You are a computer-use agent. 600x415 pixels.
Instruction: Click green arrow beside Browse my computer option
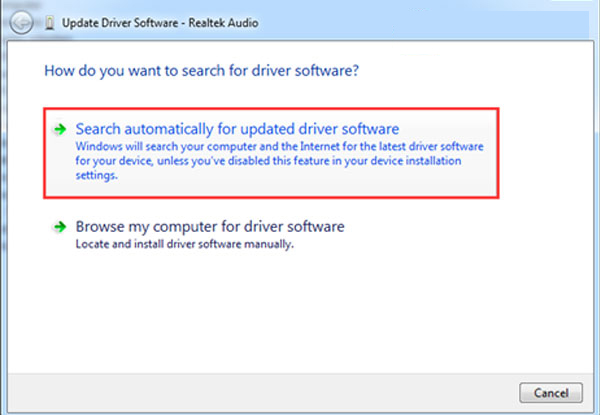(x=60, y=227)
